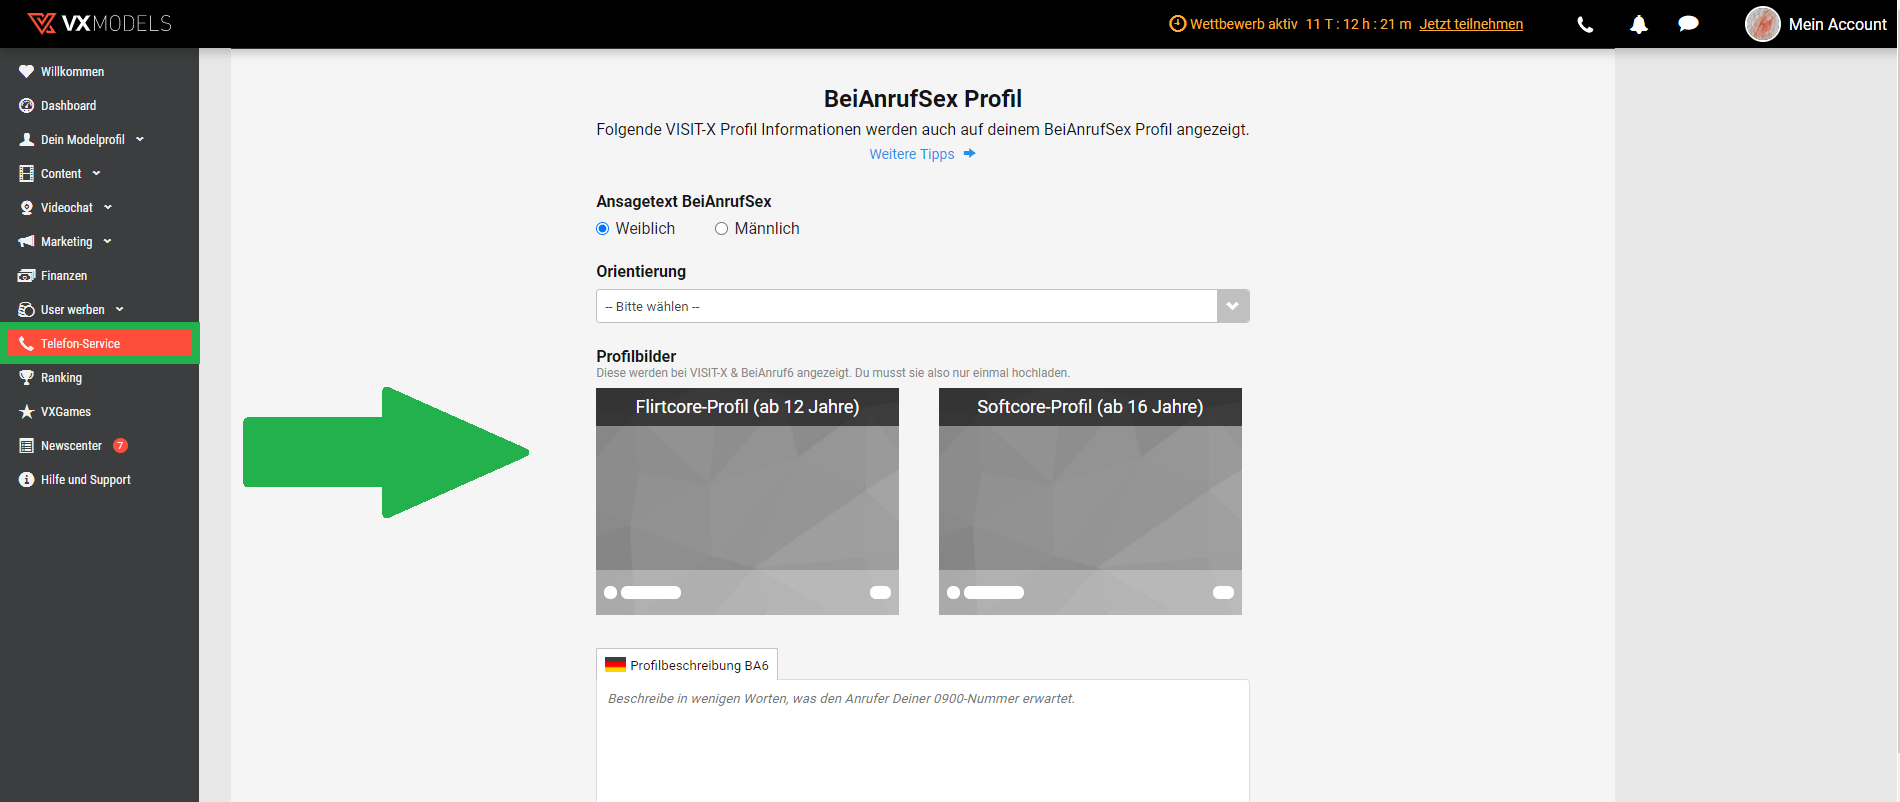Click the Dashboard gauge icon
This screenshot has height=802, width=1900.
(x=27, y=106)
